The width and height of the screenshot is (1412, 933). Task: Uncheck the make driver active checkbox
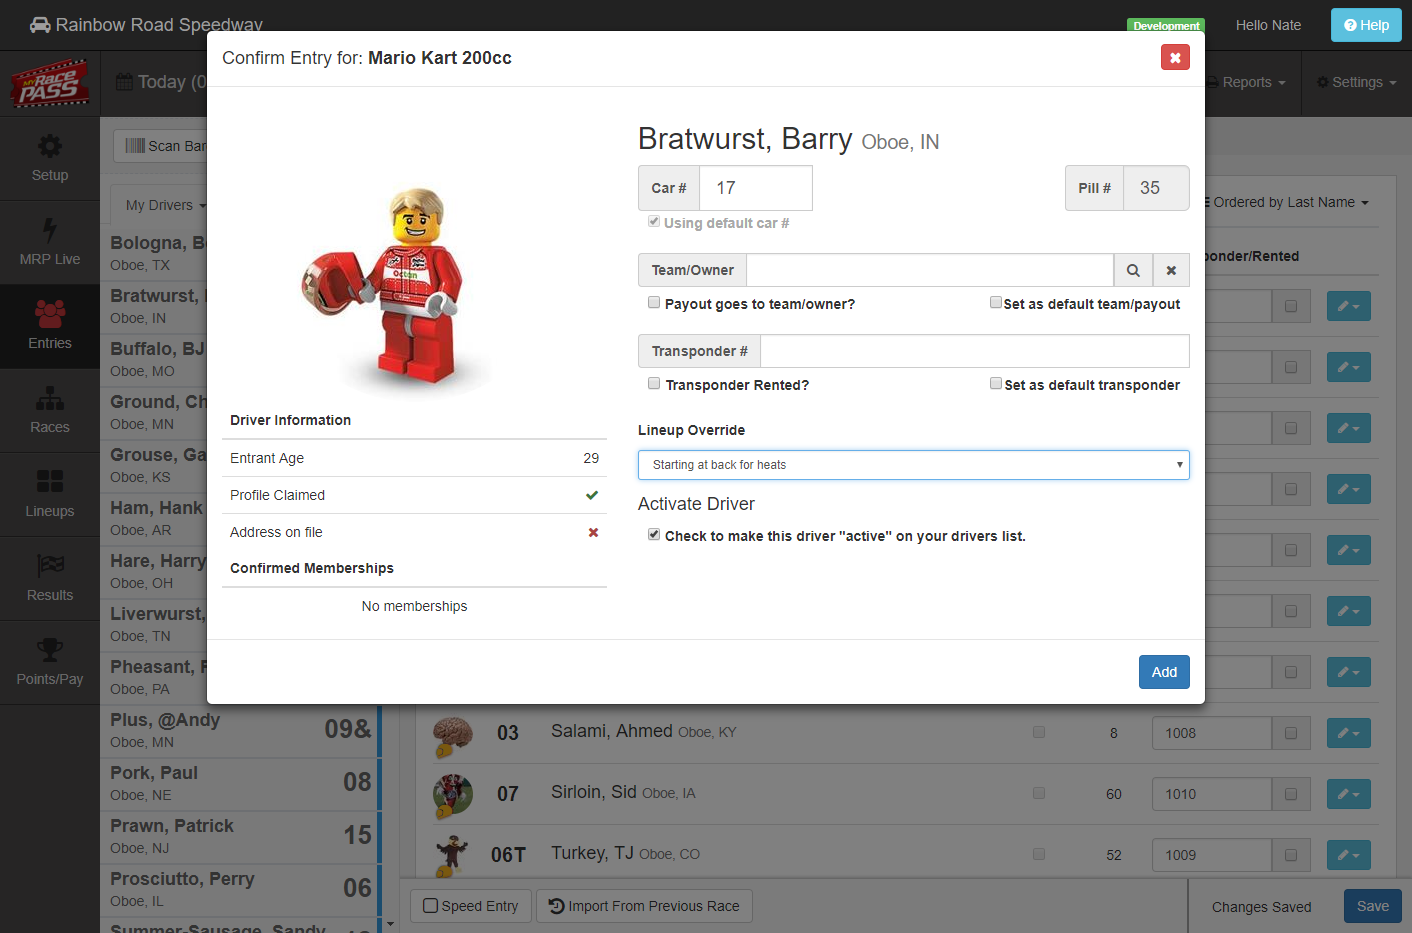tap(654, 534)
